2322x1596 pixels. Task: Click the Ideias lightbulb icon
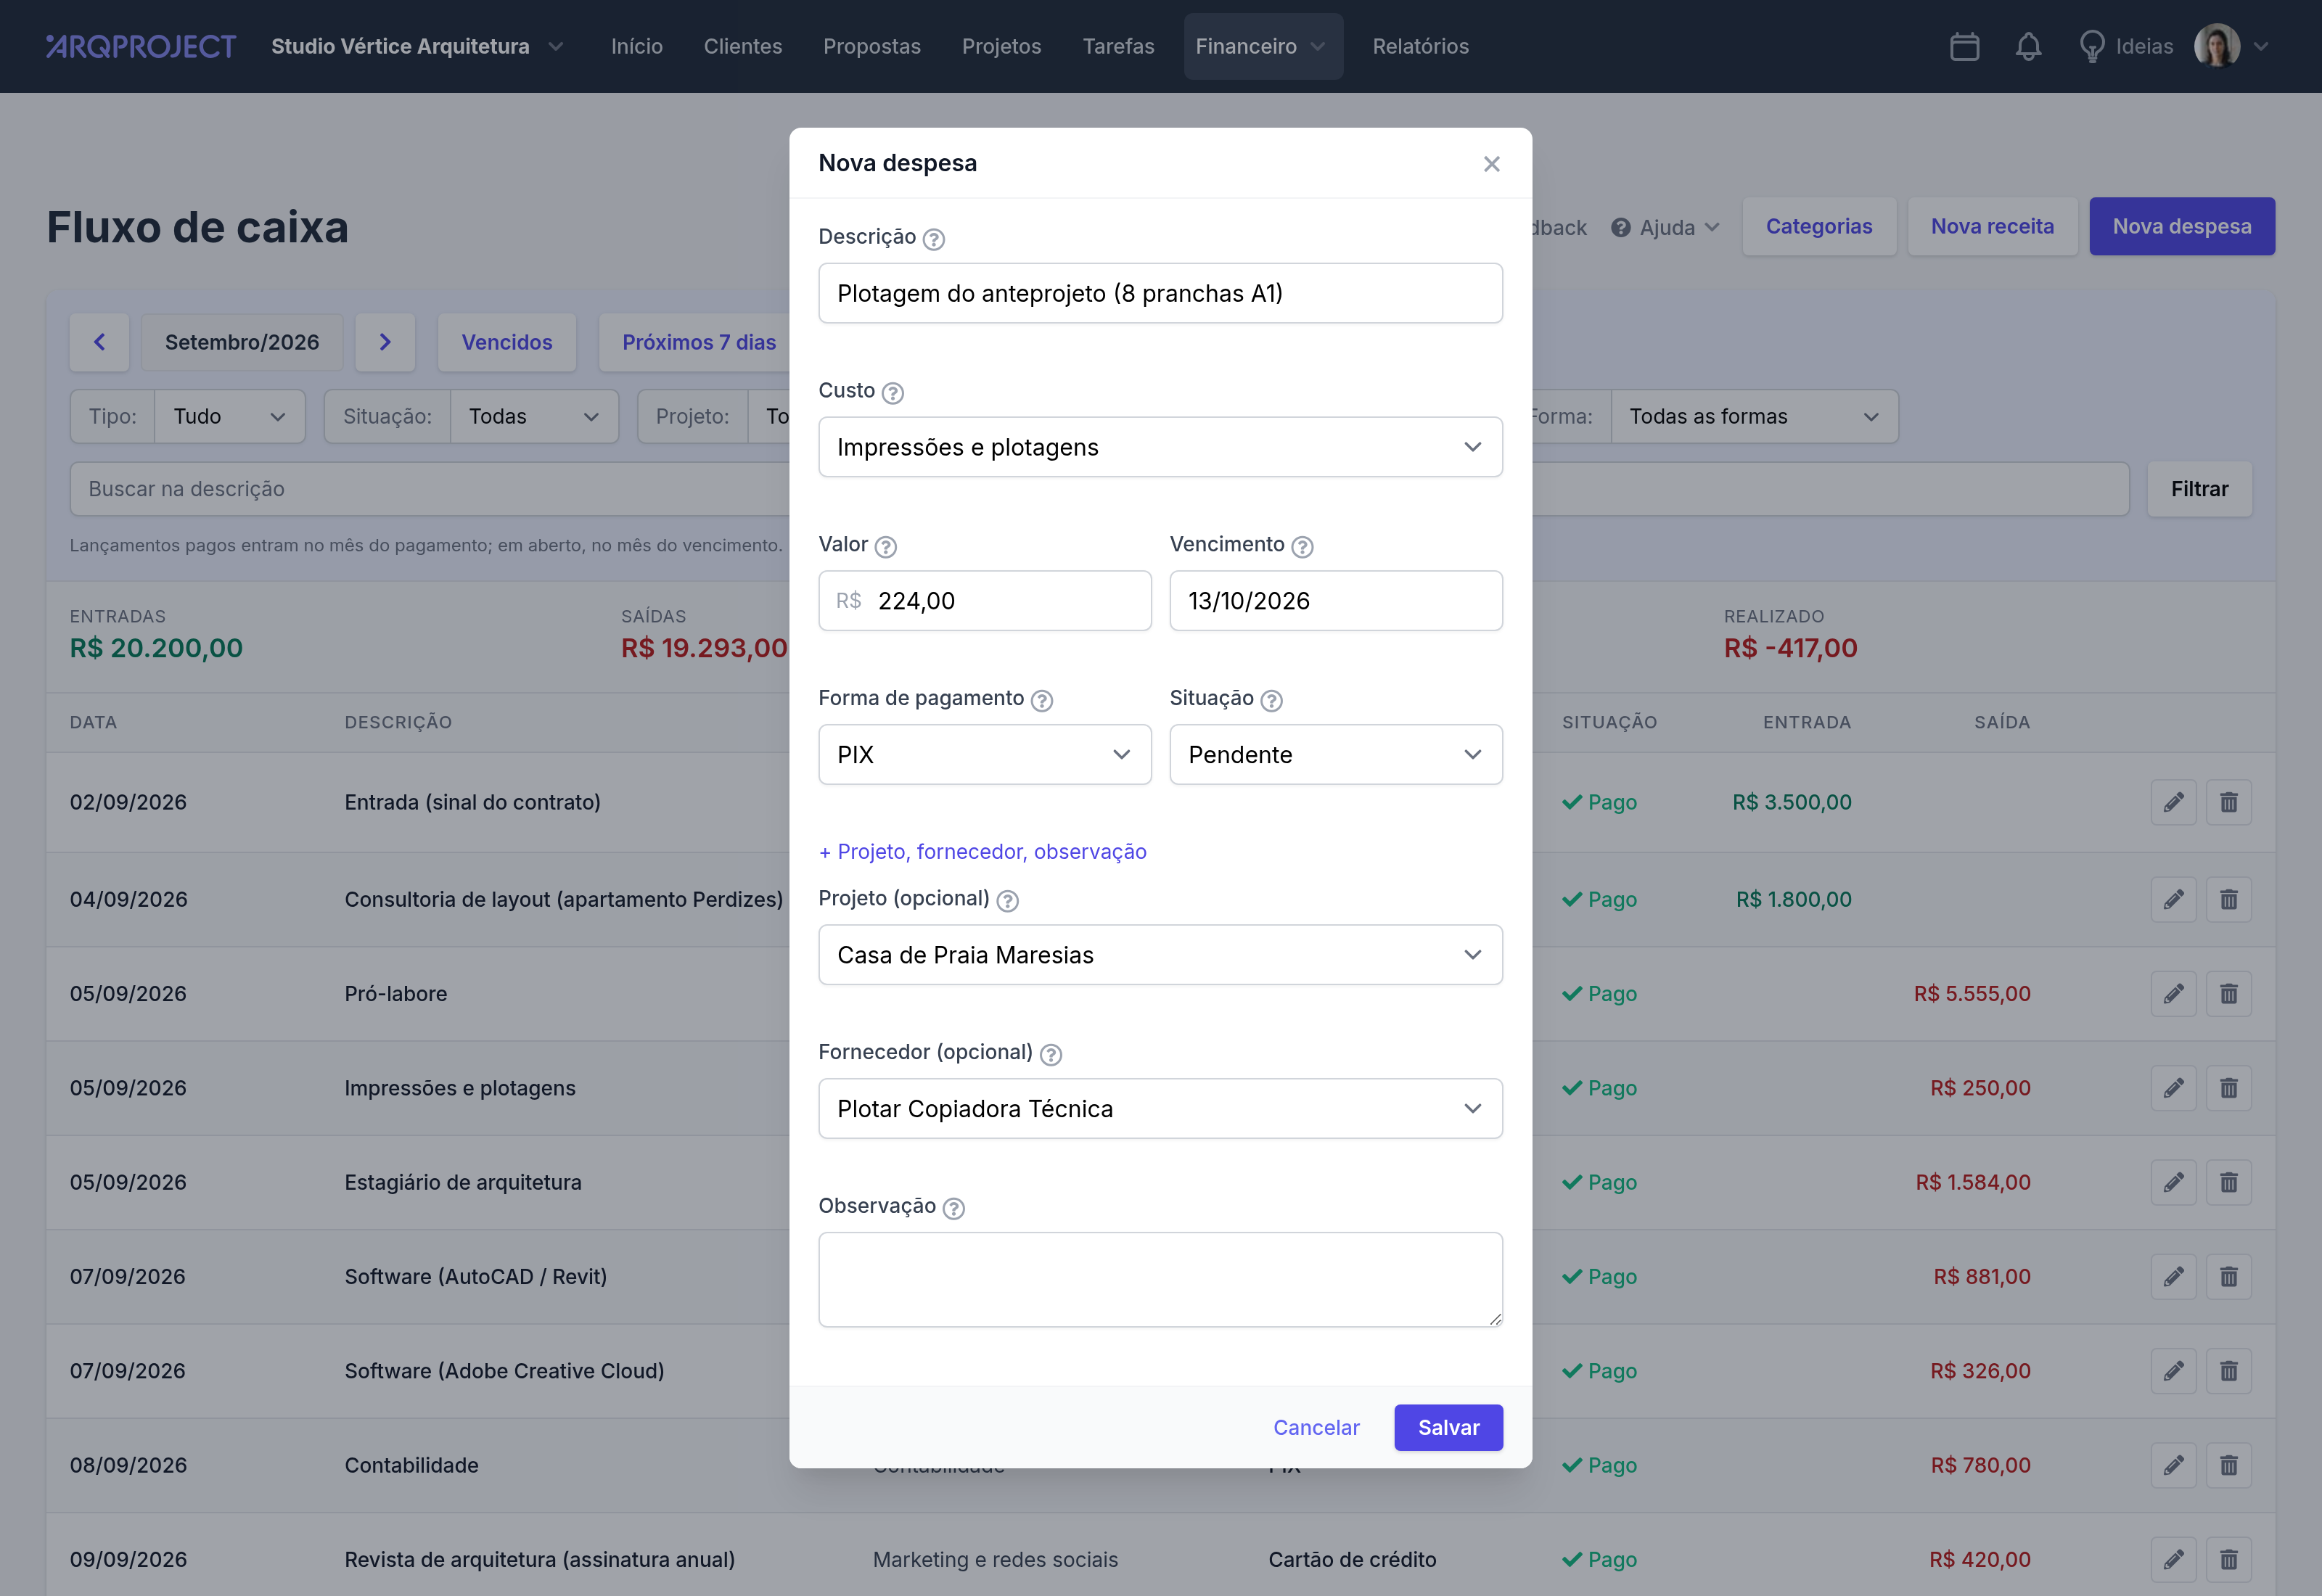(x=2091, y=47)
